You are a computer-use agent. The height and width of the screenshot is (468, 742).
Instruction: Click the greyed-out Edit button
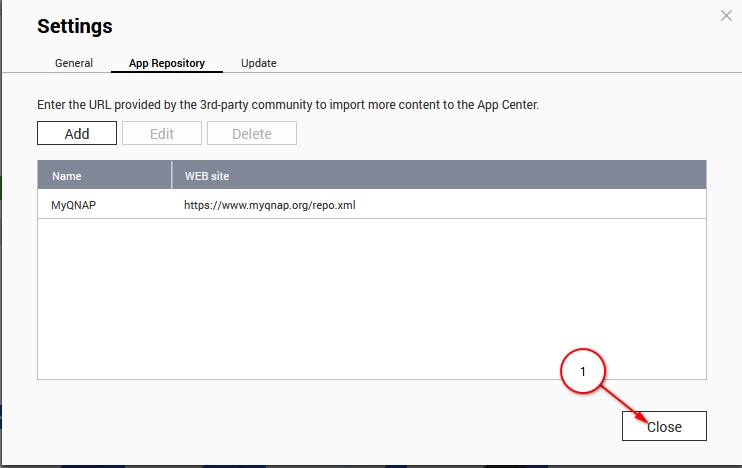tap(162, 133)
